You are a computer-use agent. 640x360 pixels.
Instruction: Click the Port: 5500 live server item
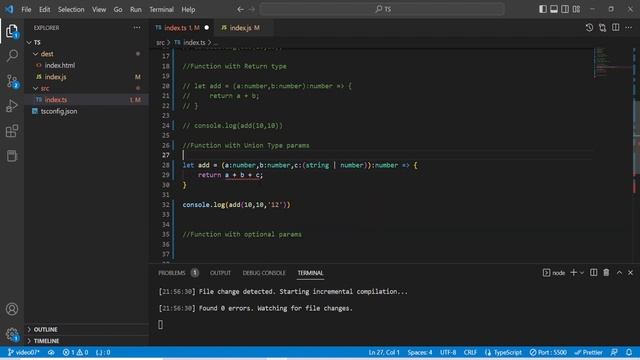coord(548,352)
